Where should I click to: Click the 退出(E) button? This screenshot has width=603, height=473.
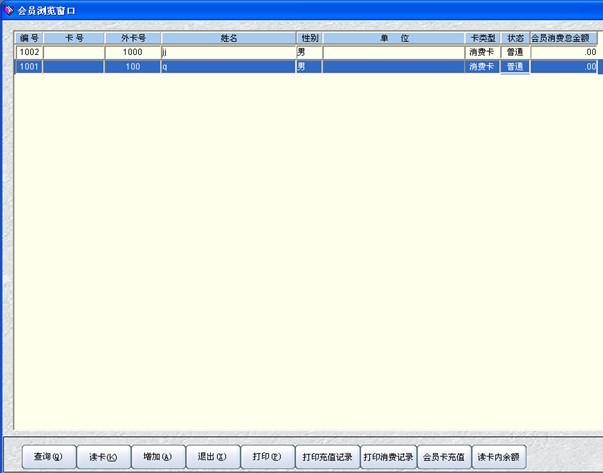tap(213, 457)
